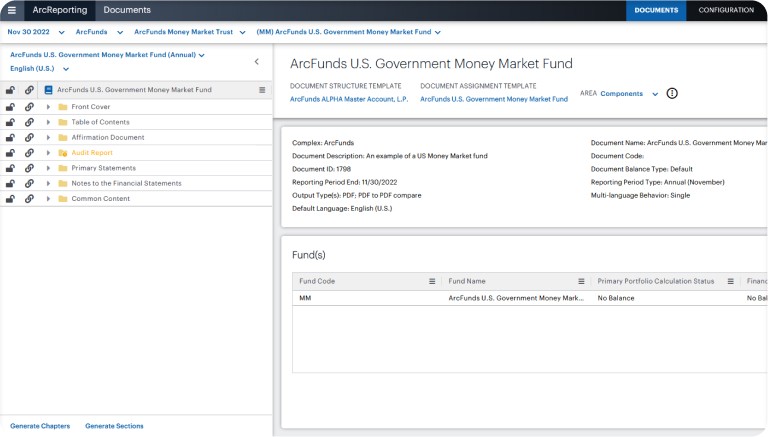The image size is (768, 437).
Task: Expand the Audit Report folder
Action: [x=48, y=153]
